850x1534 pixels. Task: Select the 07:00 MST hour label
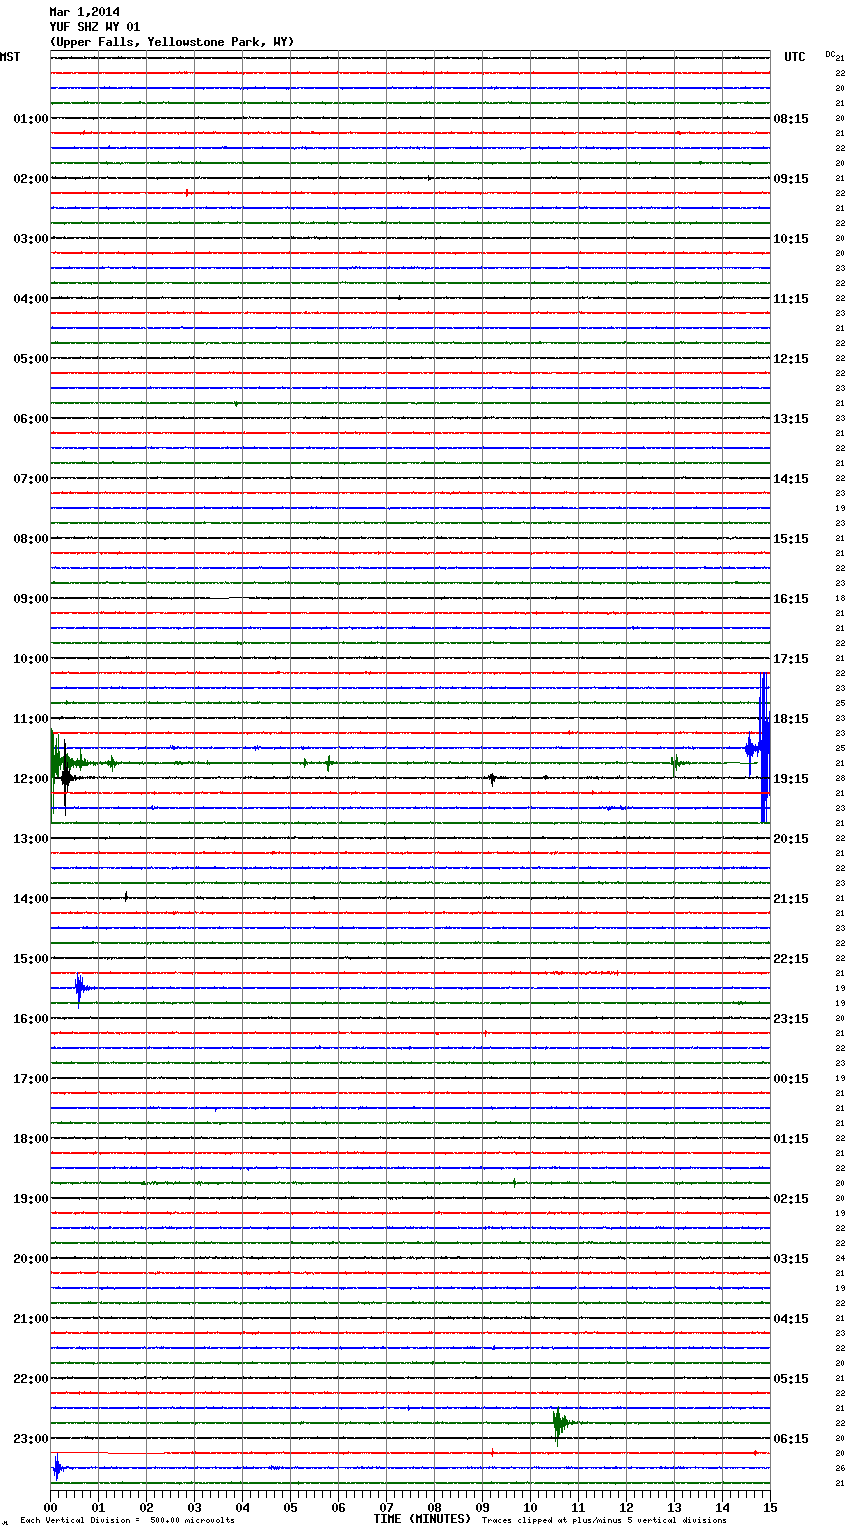point(30,479)
